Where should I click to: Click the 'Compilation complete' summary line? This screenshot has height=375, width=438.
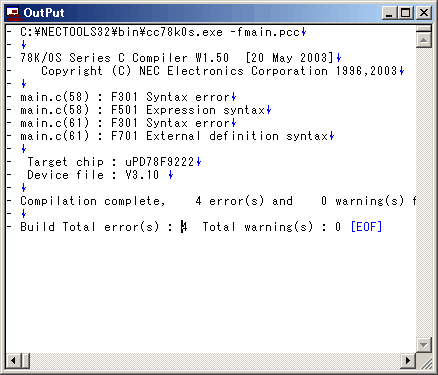click(218, 201)
